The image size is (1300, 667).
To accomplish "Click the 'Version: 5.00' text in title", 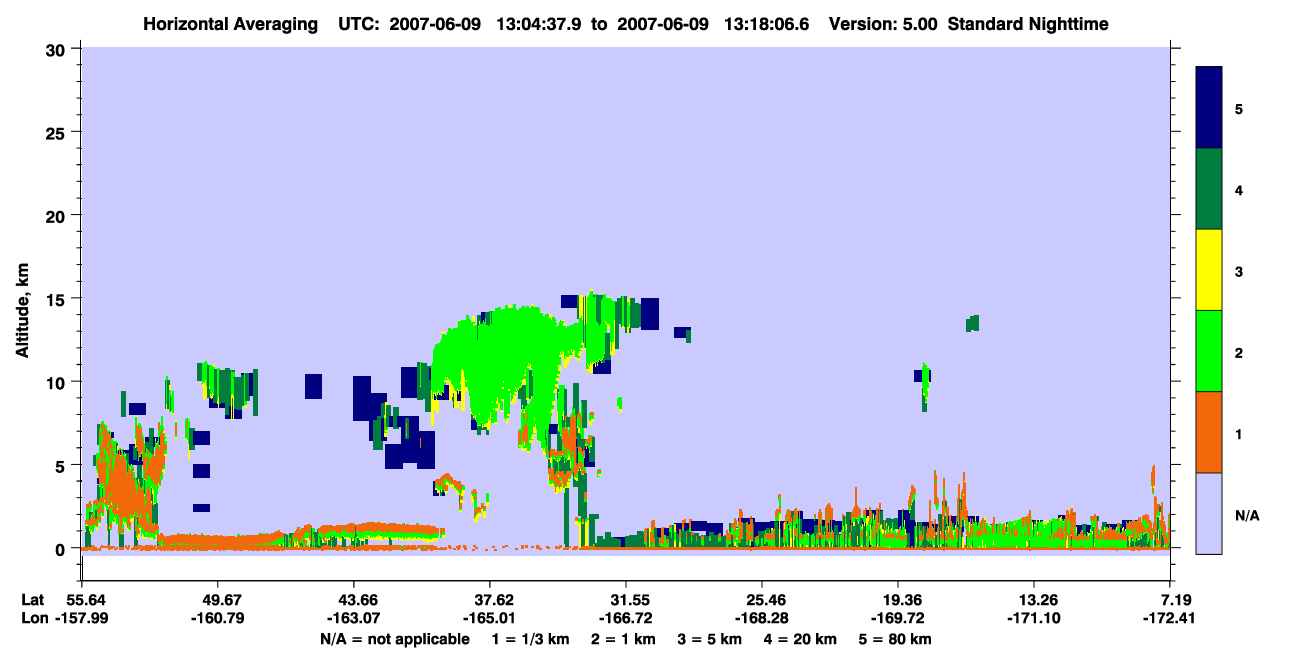I will pos(882,23).
